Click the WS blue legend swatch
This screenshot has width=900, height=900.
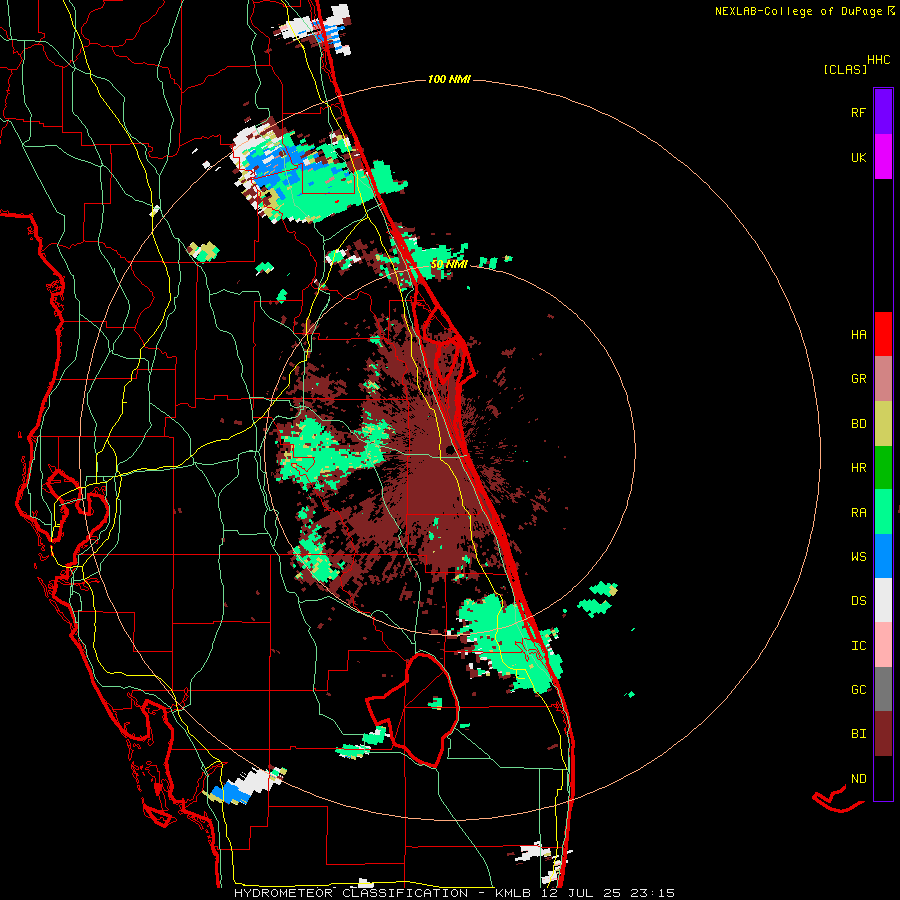point(883,556)
